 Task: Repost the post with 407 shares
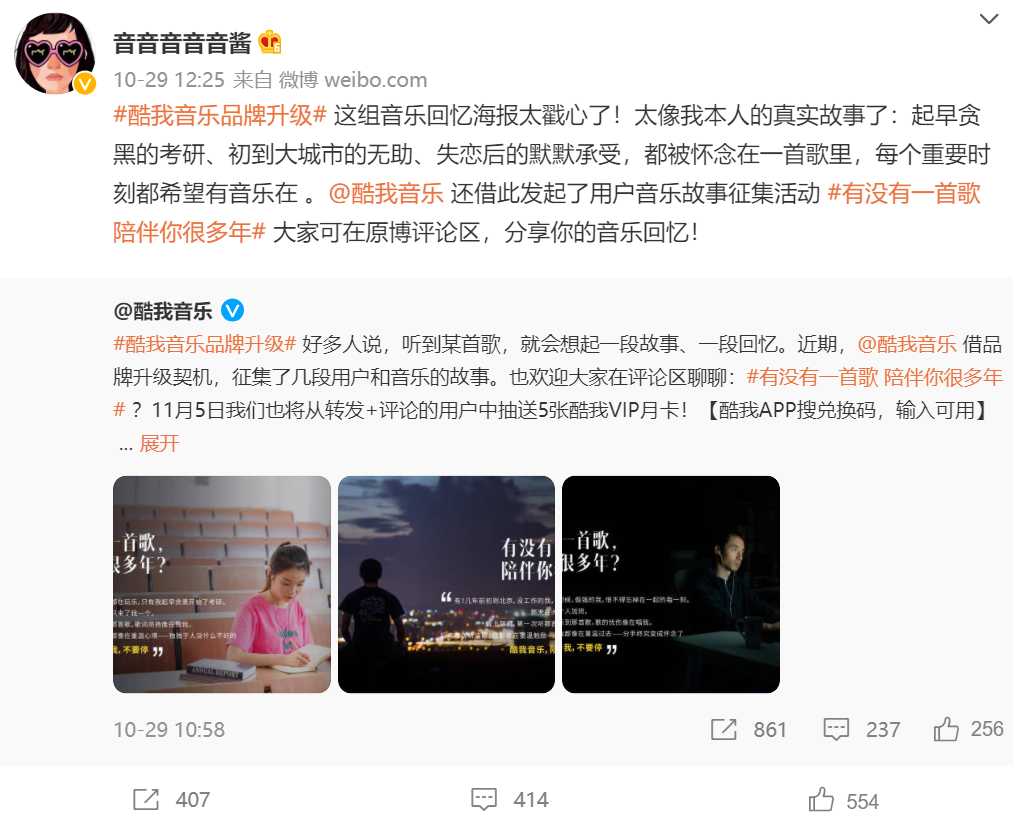[x=171, y=800]
